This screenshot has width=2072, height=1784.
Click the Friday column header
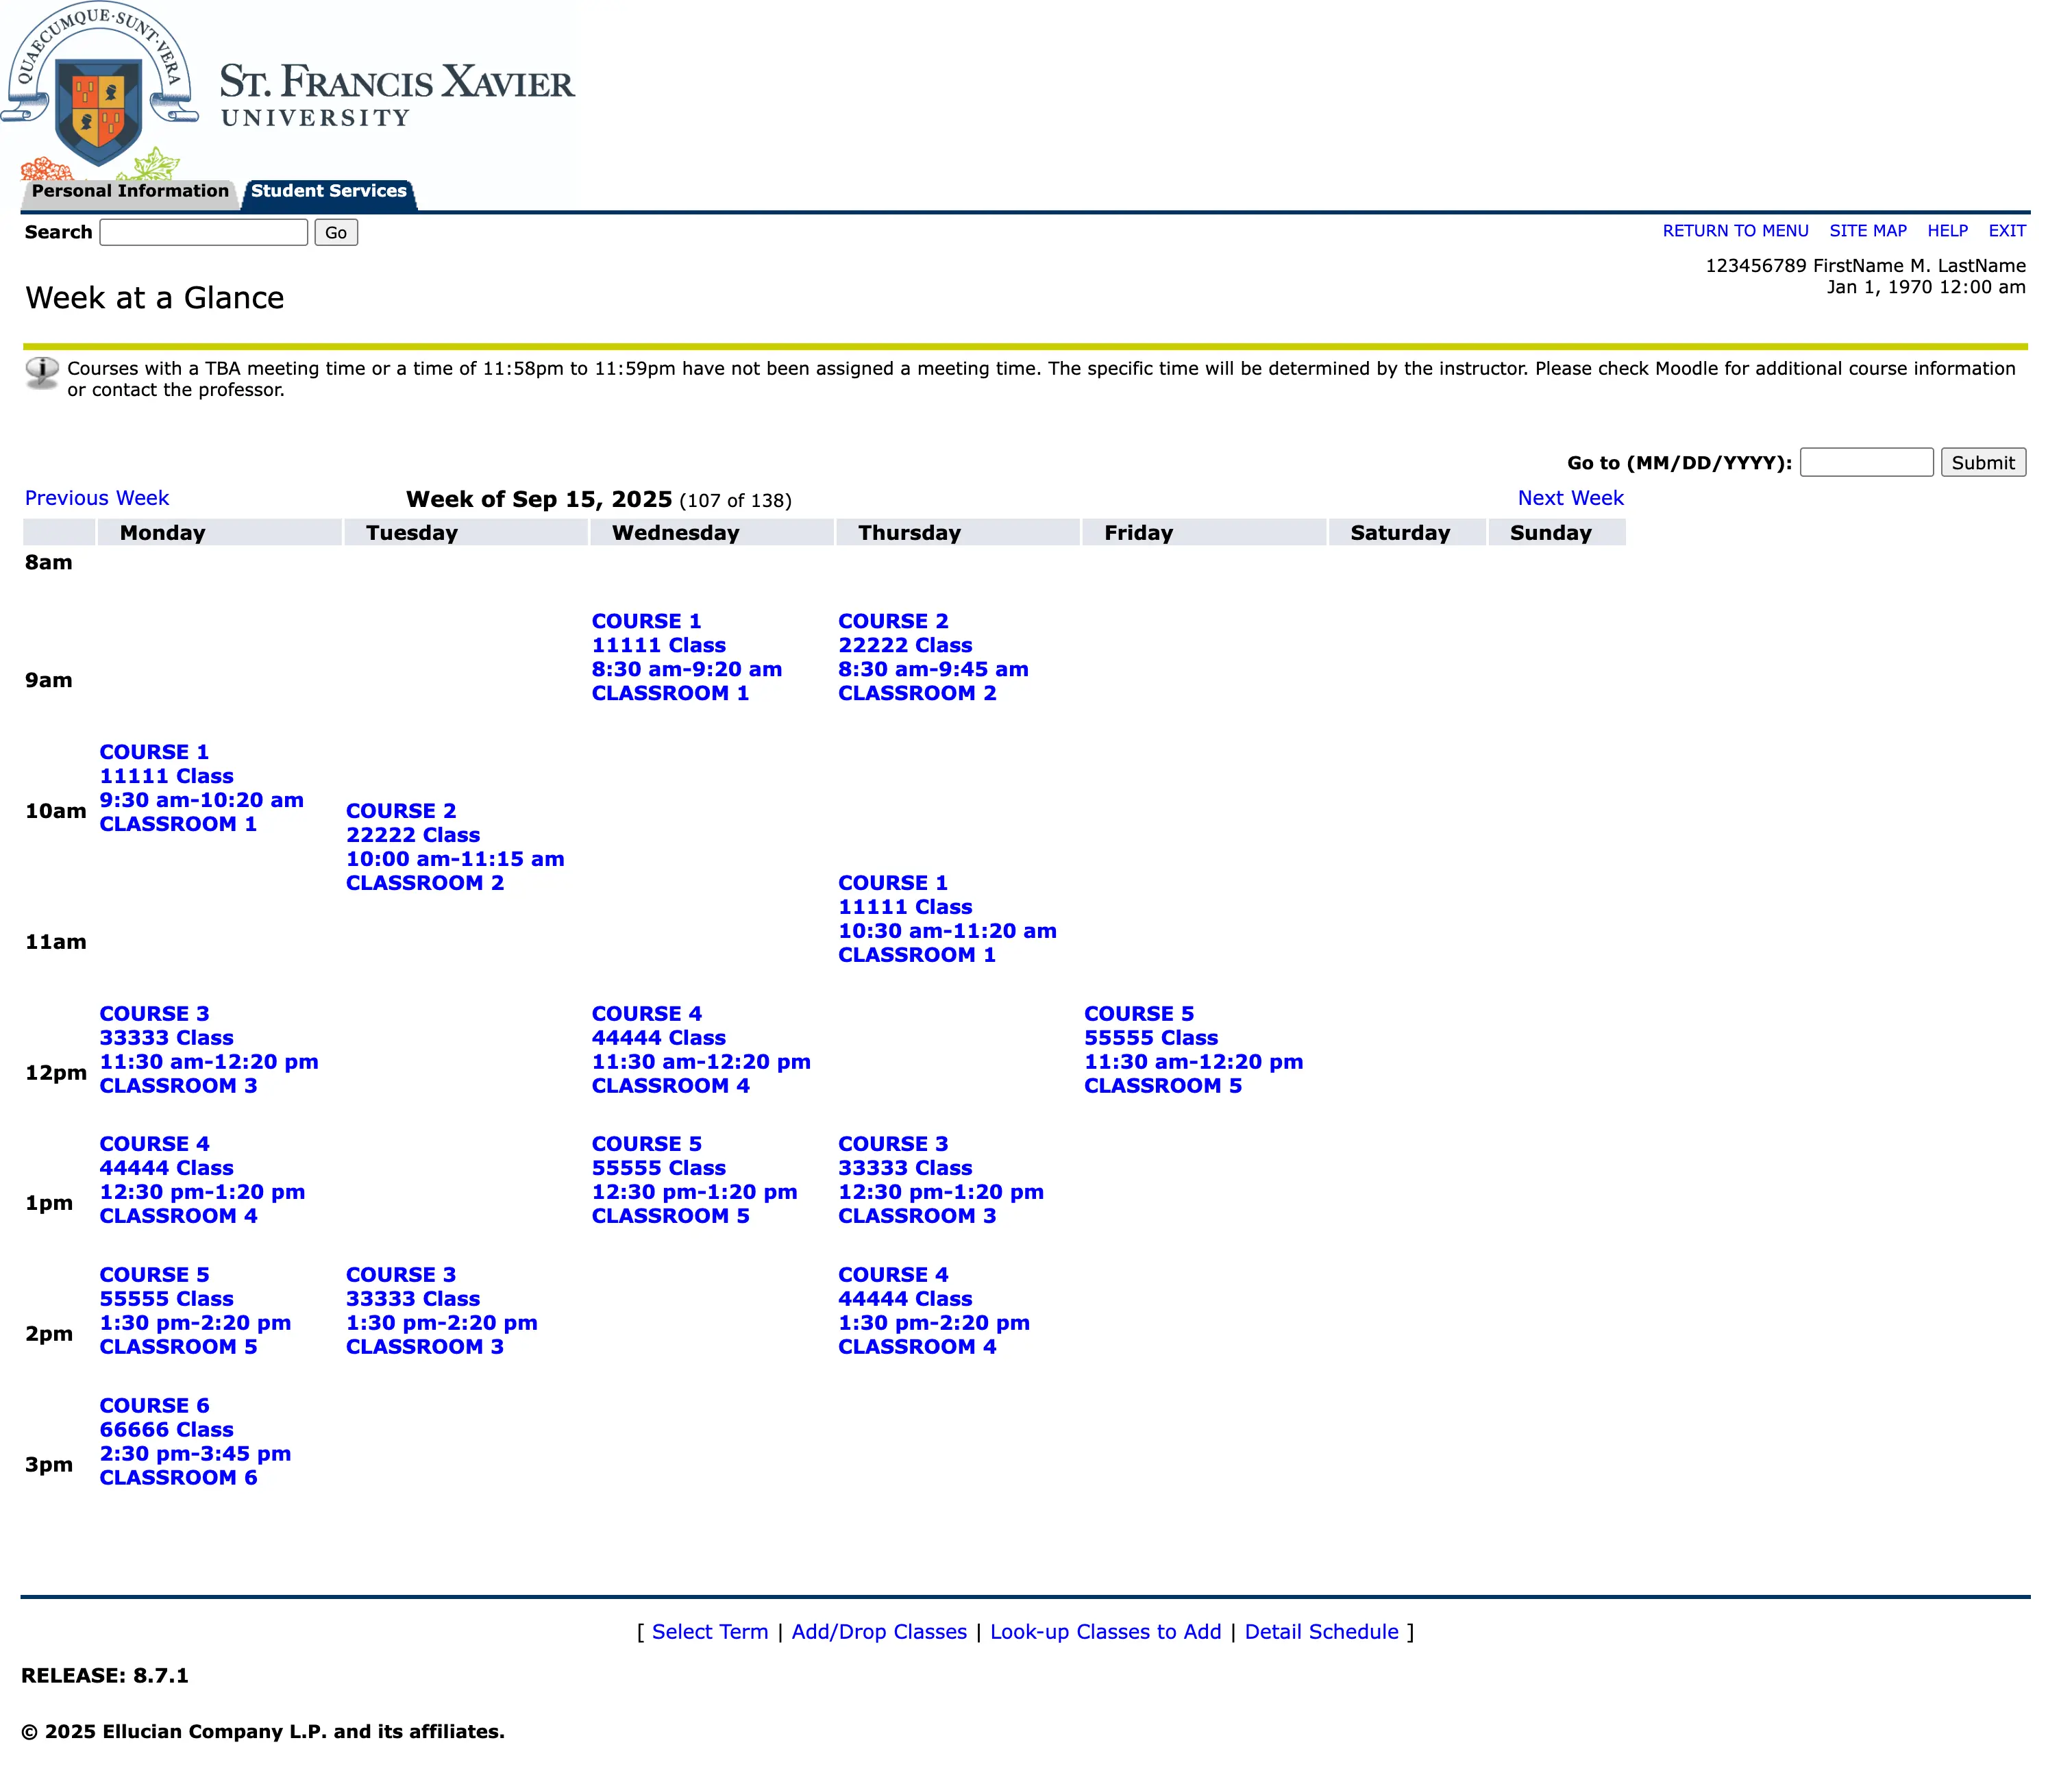(1204, 533)
